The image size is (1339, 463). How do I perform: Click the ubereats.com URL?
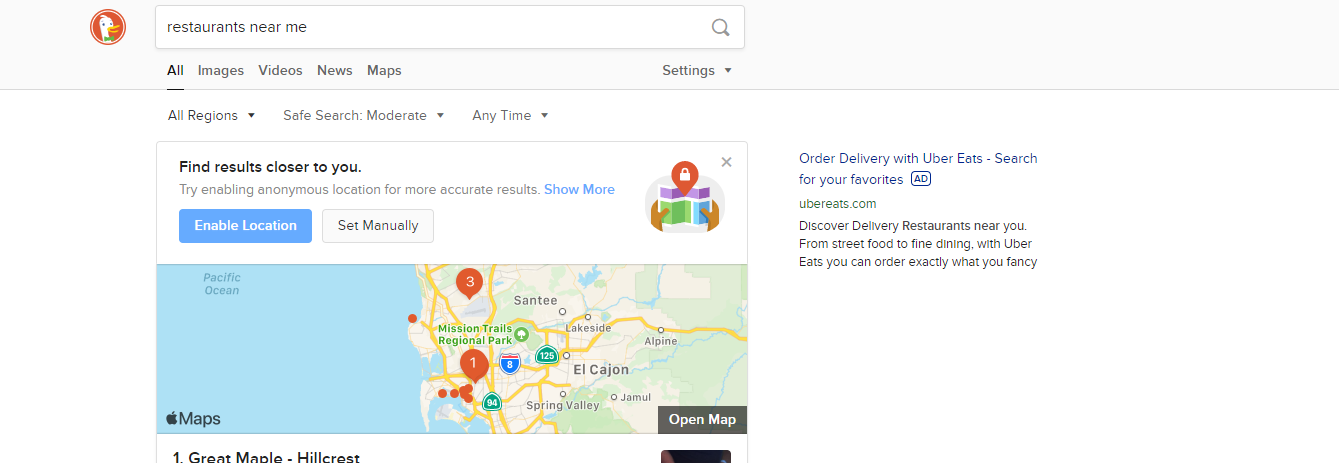[x=838, y=204]
